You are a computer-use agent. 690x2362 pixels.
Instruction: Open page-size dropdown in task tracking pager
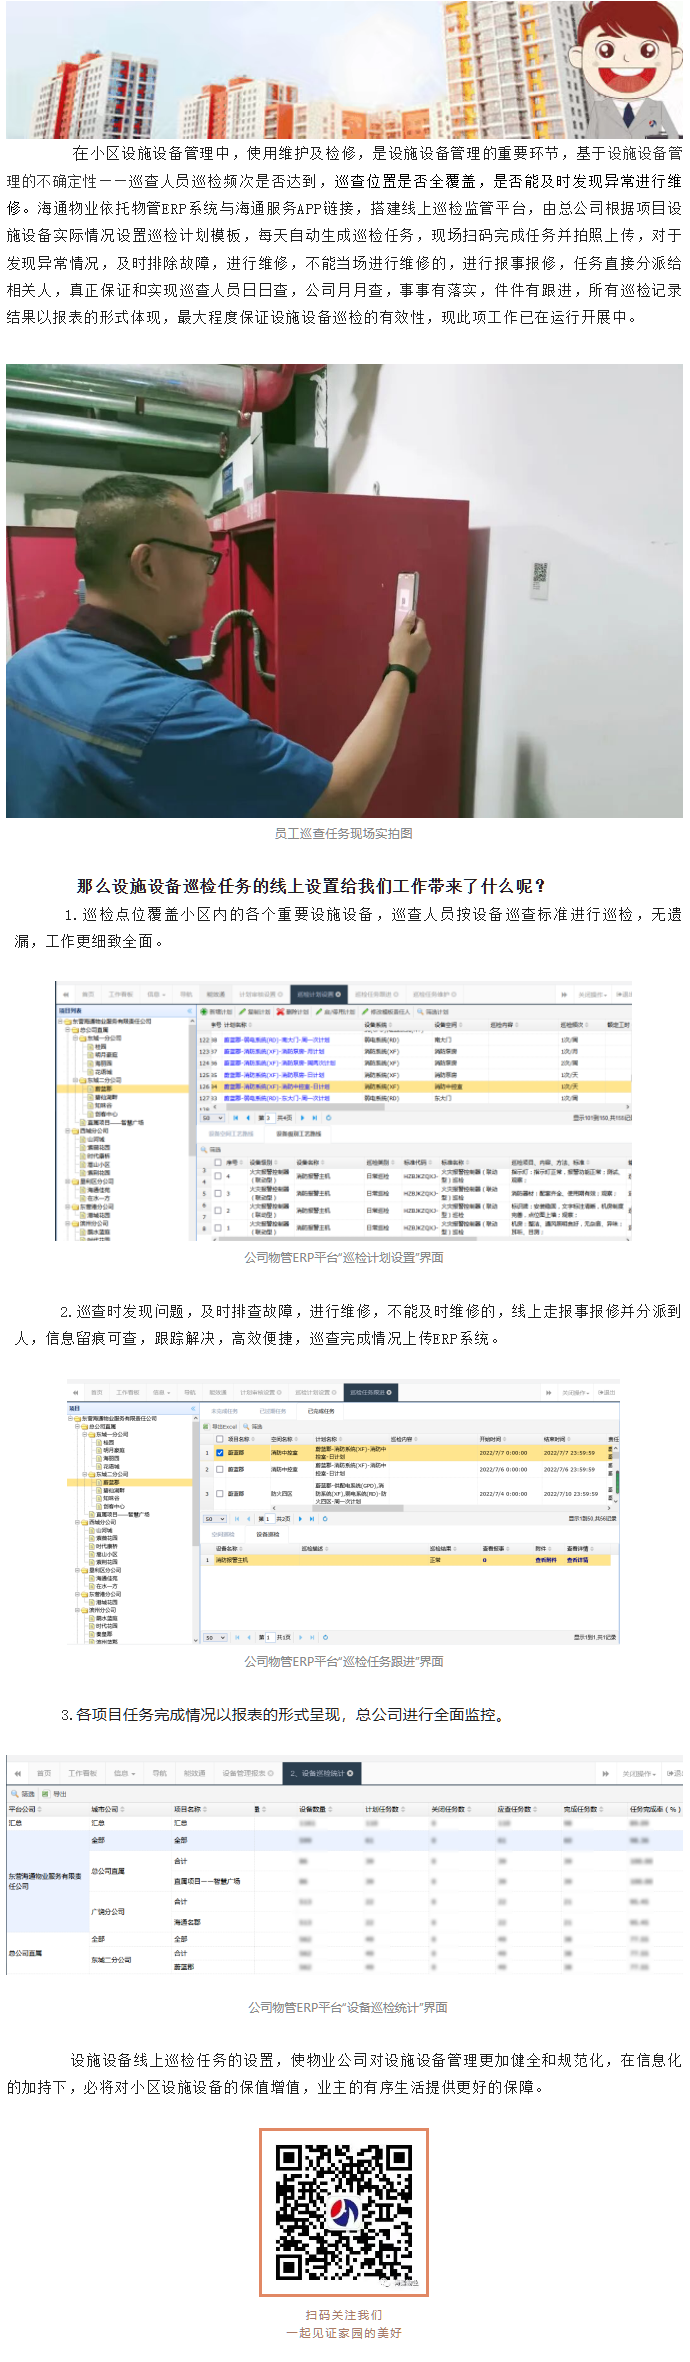(215, 1518)
